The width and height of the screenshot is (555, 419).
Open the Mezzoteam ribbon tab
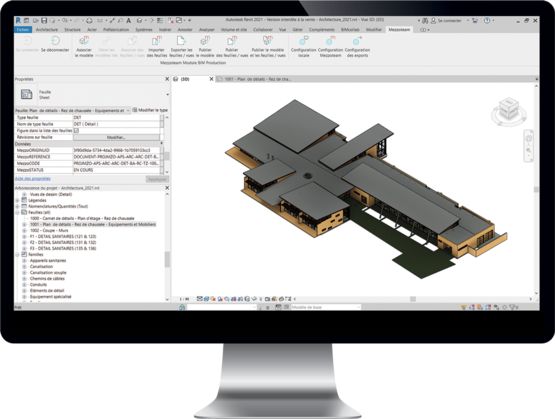click(x=399, y=30)
